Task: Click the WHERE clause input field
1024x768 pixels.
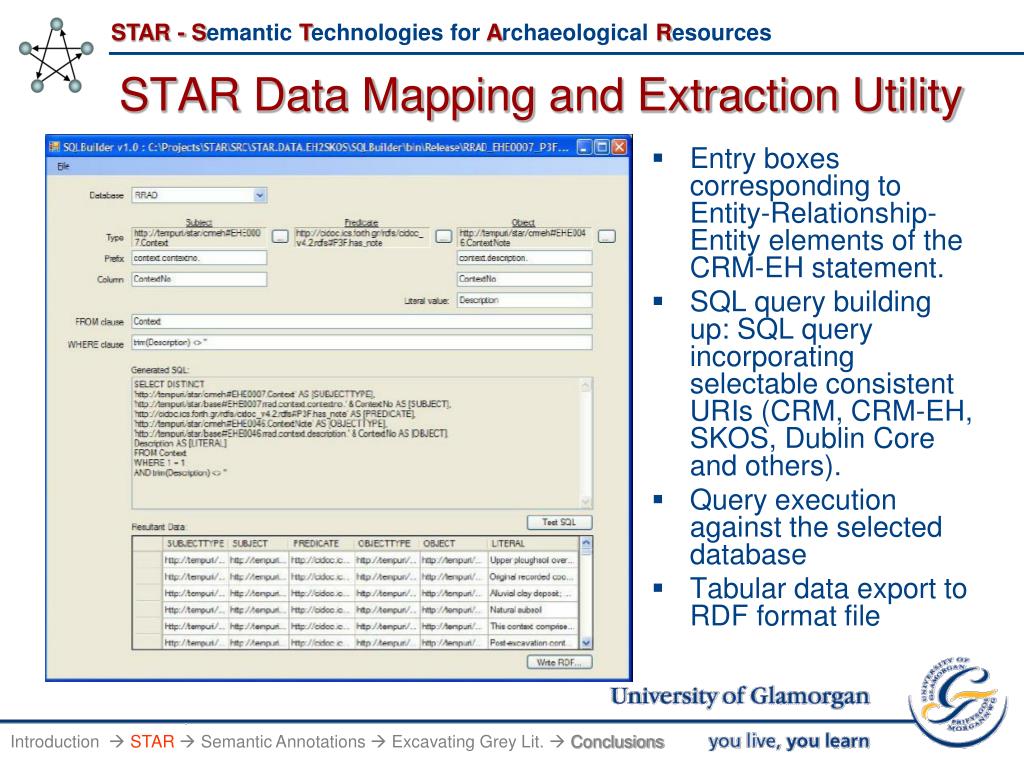Action: click(362, 343)
